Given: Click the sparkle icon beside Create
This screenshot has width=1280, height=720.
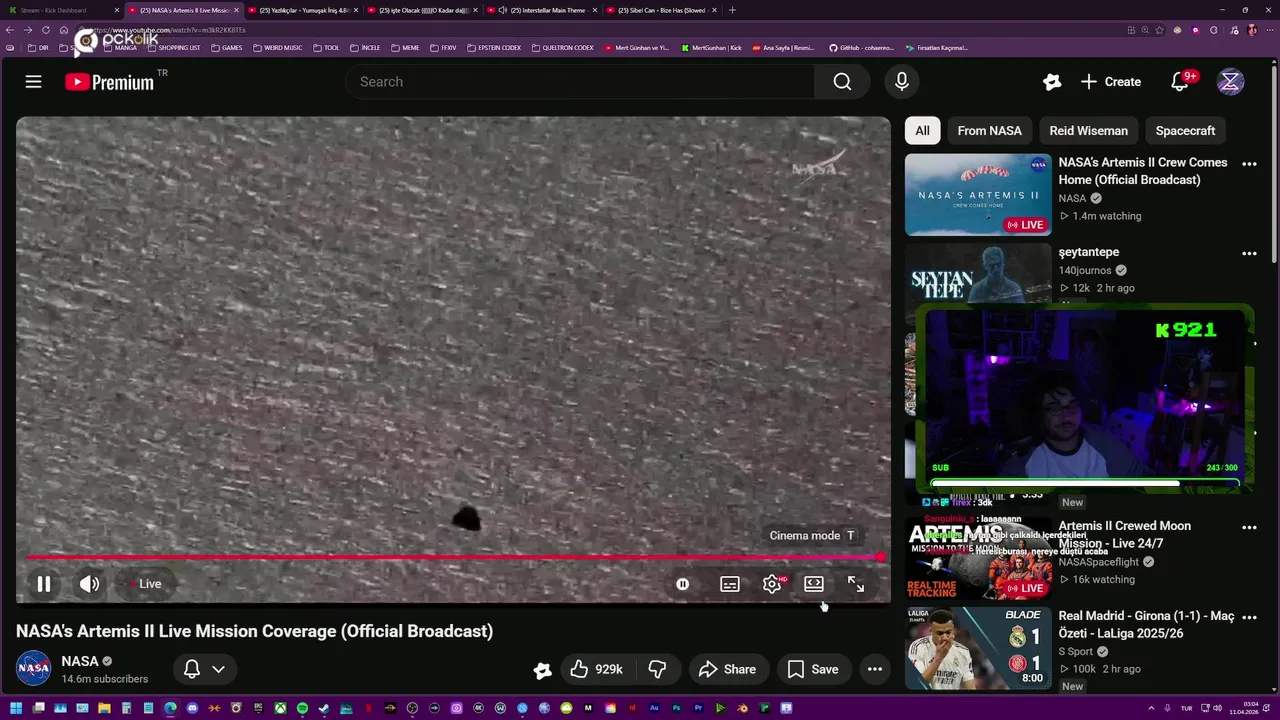Looking at the screenshot, I should tap(1051, 82).
